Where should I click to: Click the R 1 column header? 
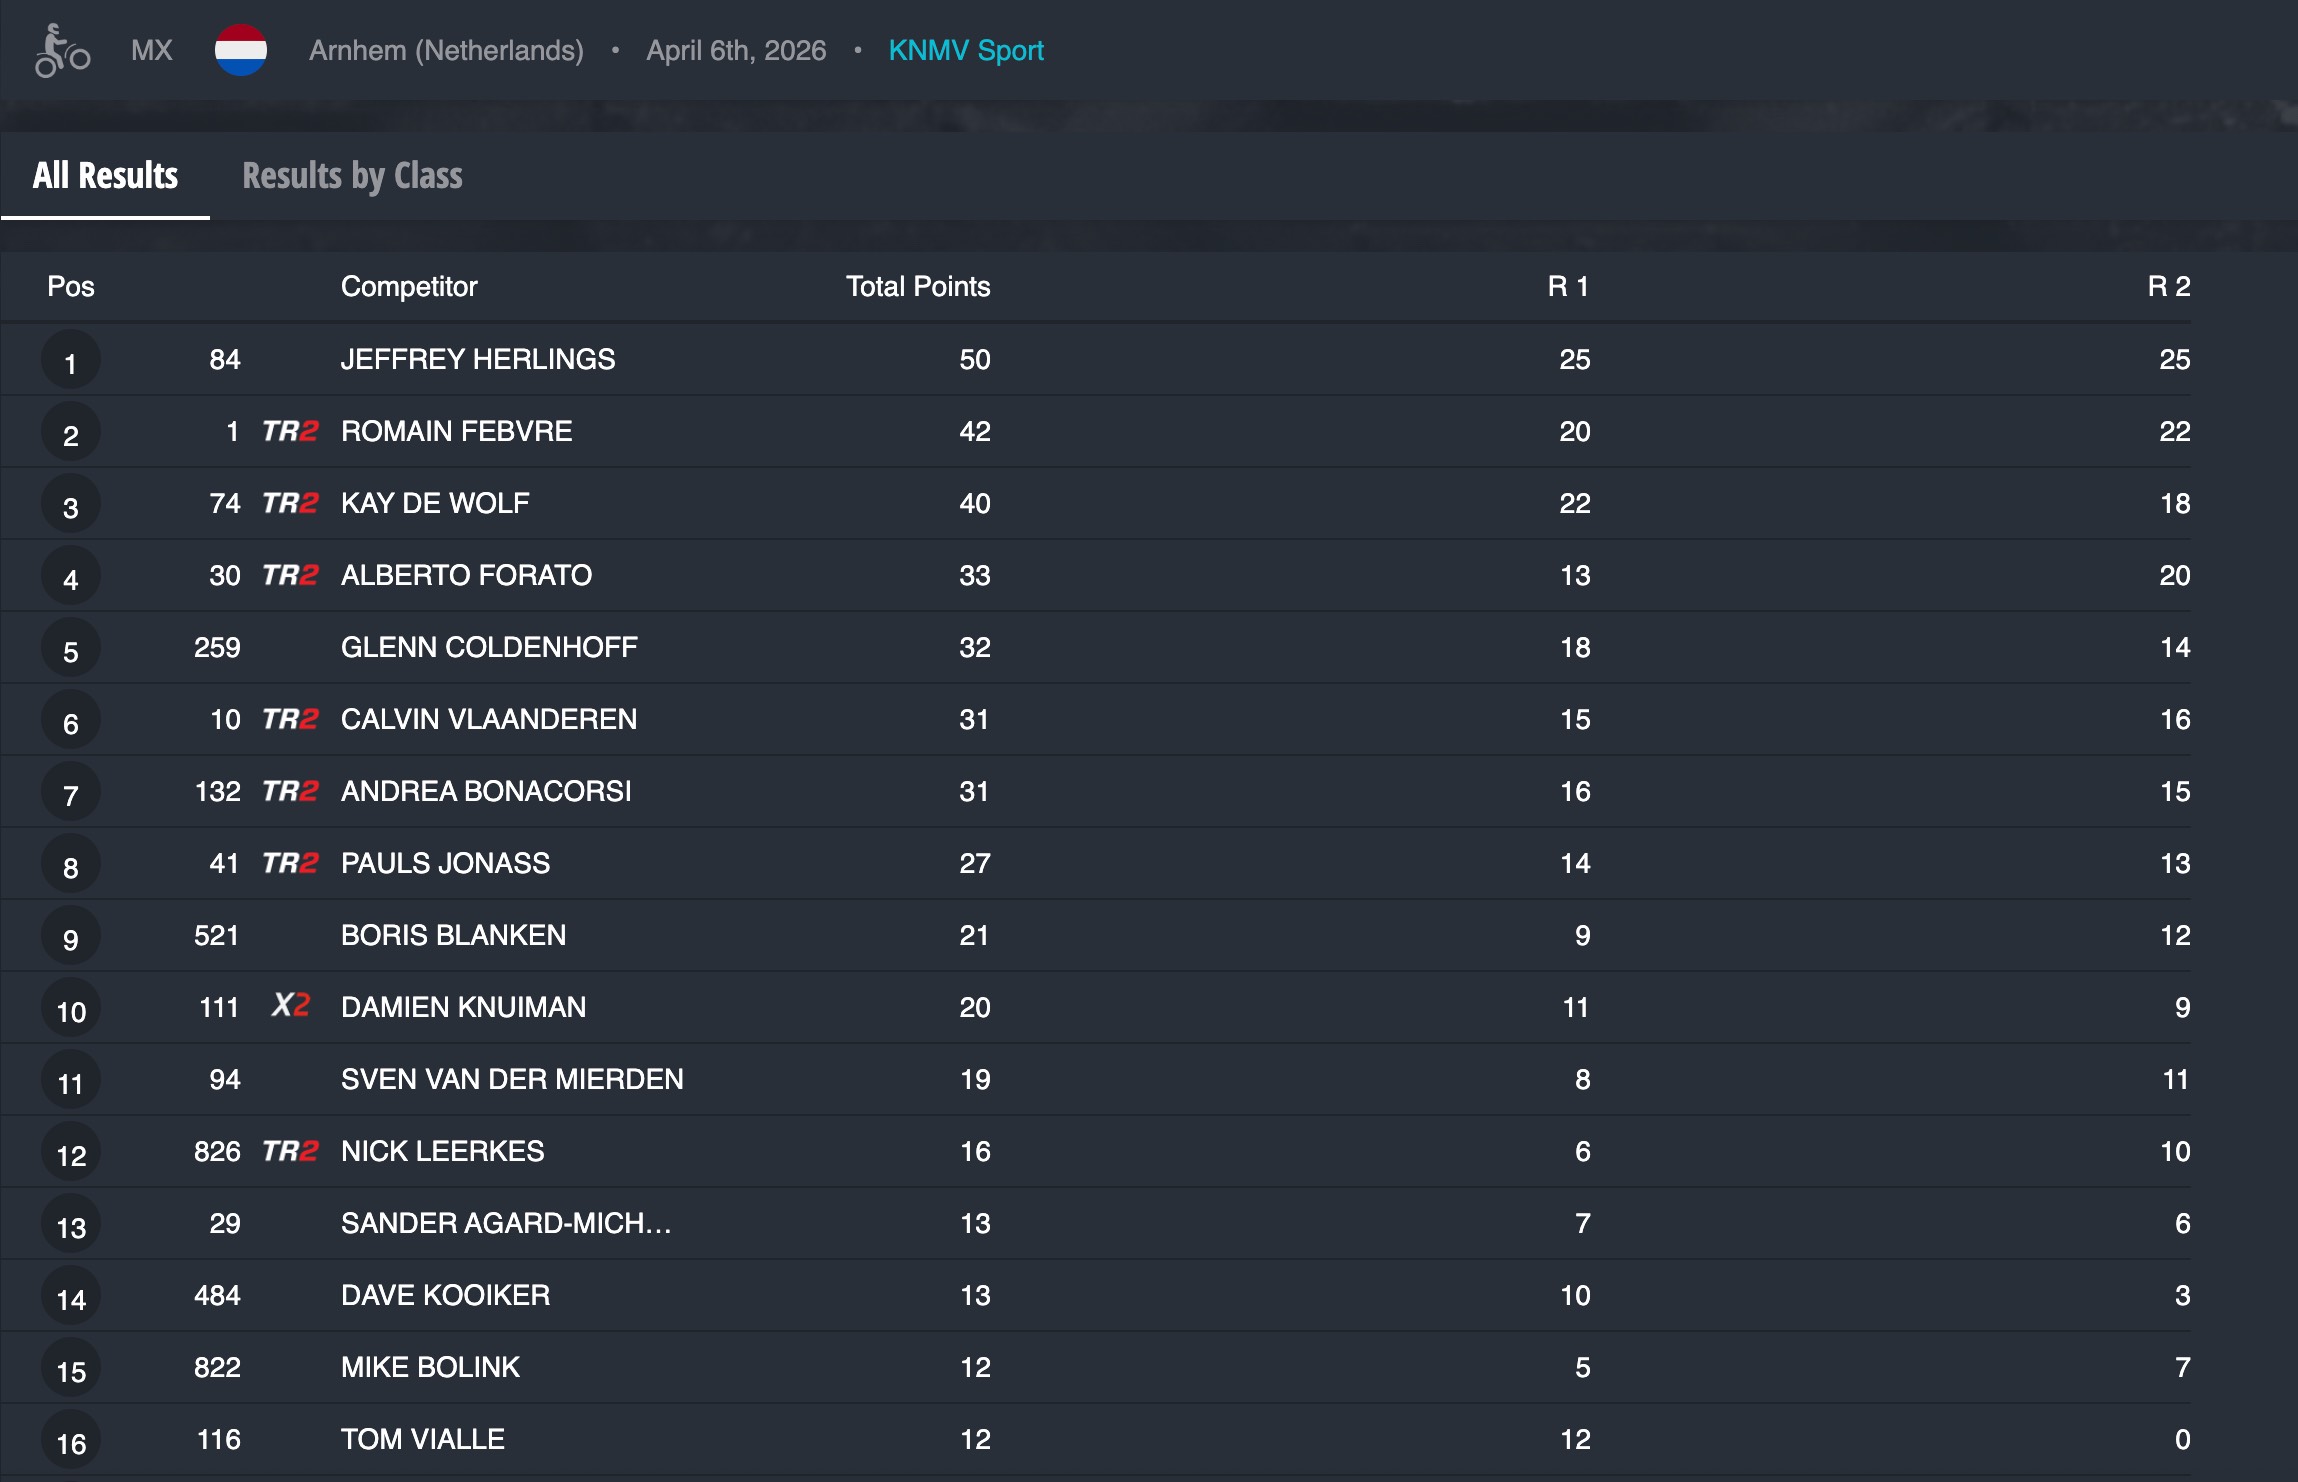click(x=1568, y=287)
